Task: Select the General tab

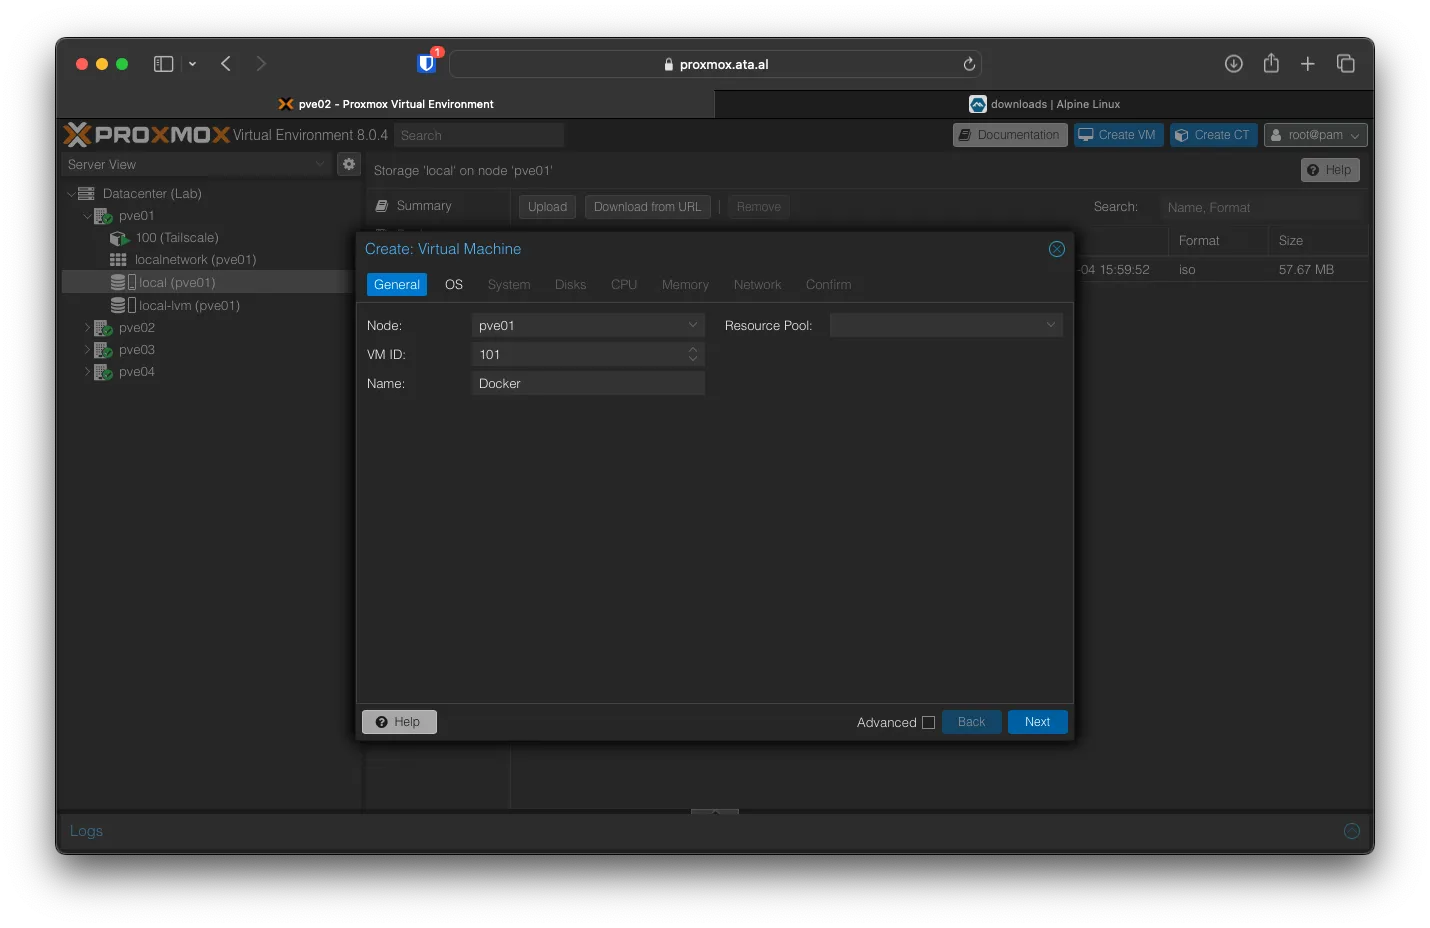Action: 397,285
